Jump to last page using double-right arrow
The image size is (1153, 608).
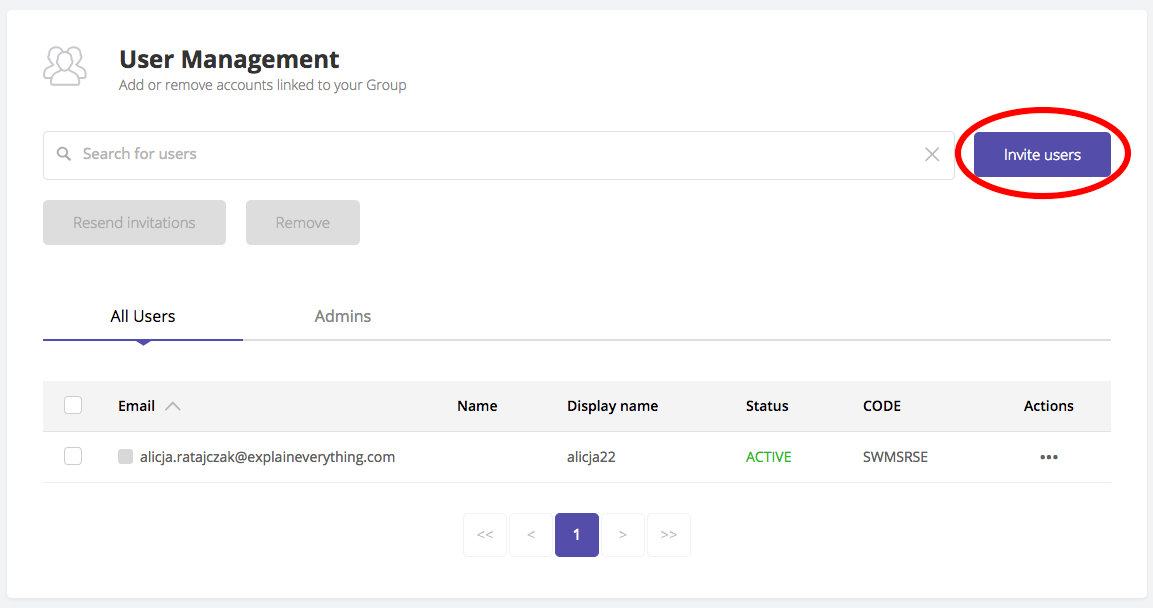668,534
